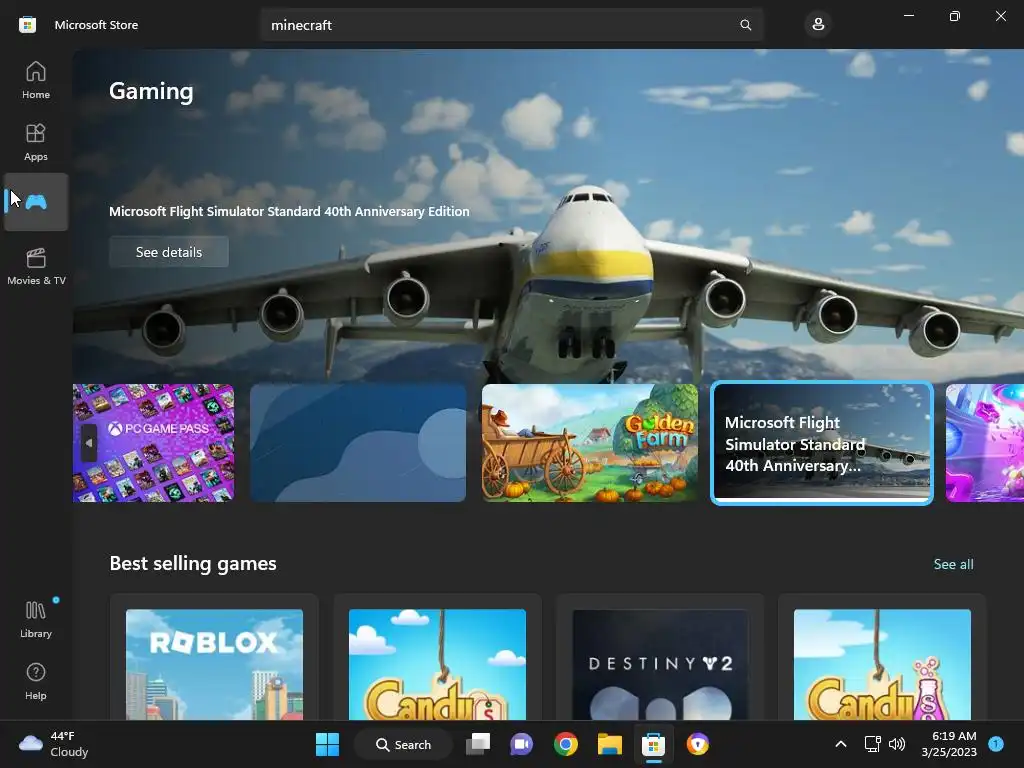Open the Teams Chat taskbar icon
This screenshot has width=1024, height=768.
(522, 744)
